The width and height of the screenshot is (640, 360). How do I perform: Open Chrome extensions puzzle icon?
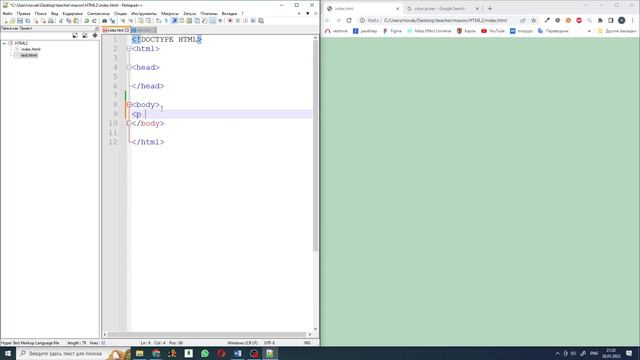pyautogui.click(x=600, y=20)
